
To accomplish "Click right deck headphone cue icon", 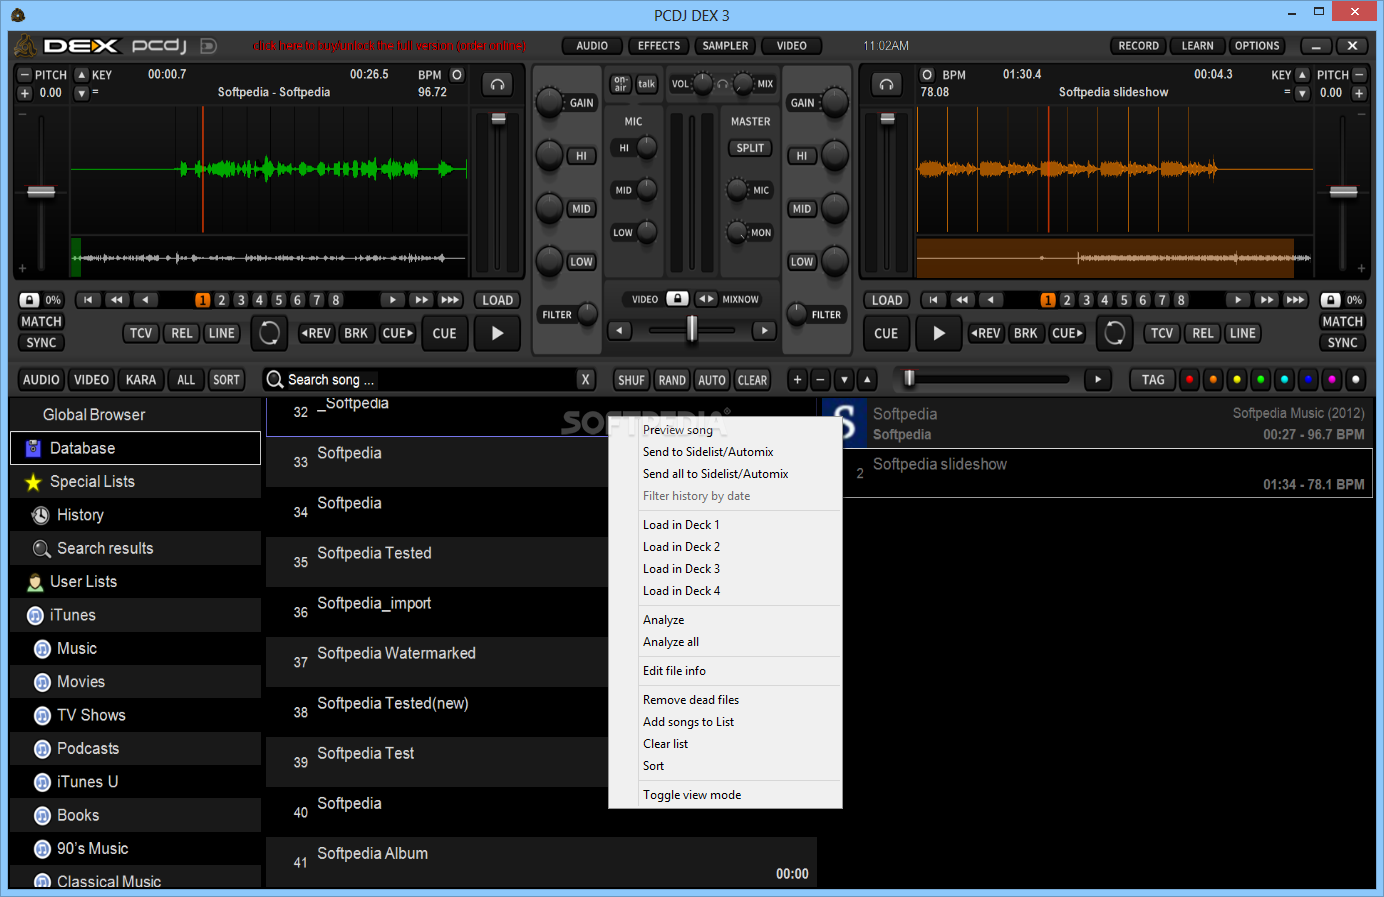I will point(886,85).
